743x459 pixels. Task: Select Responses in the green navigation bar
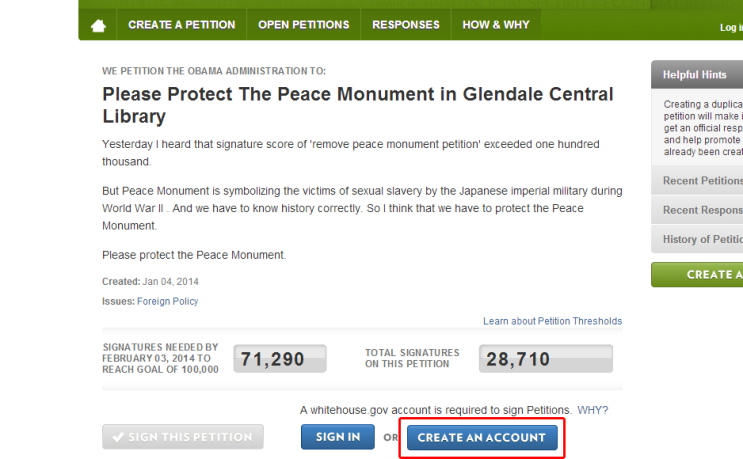(x=406, y=25)
